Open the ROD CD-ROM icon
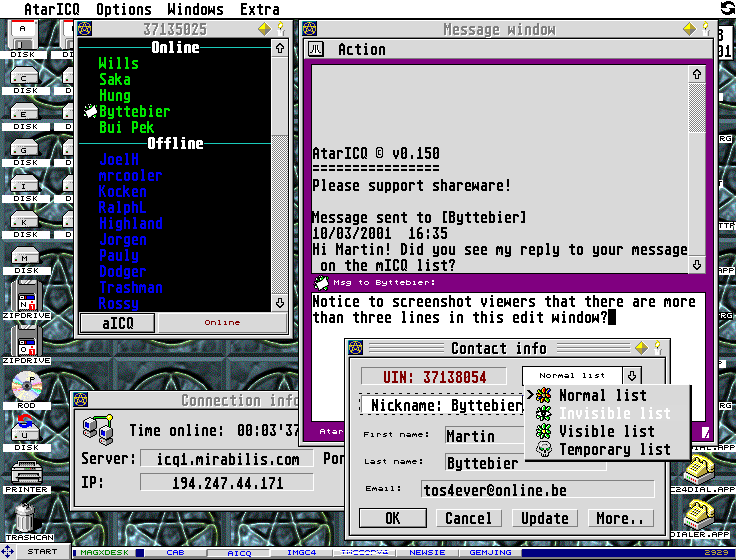Image resolution: width=736 pixels, height=560 pixels. 26,391
